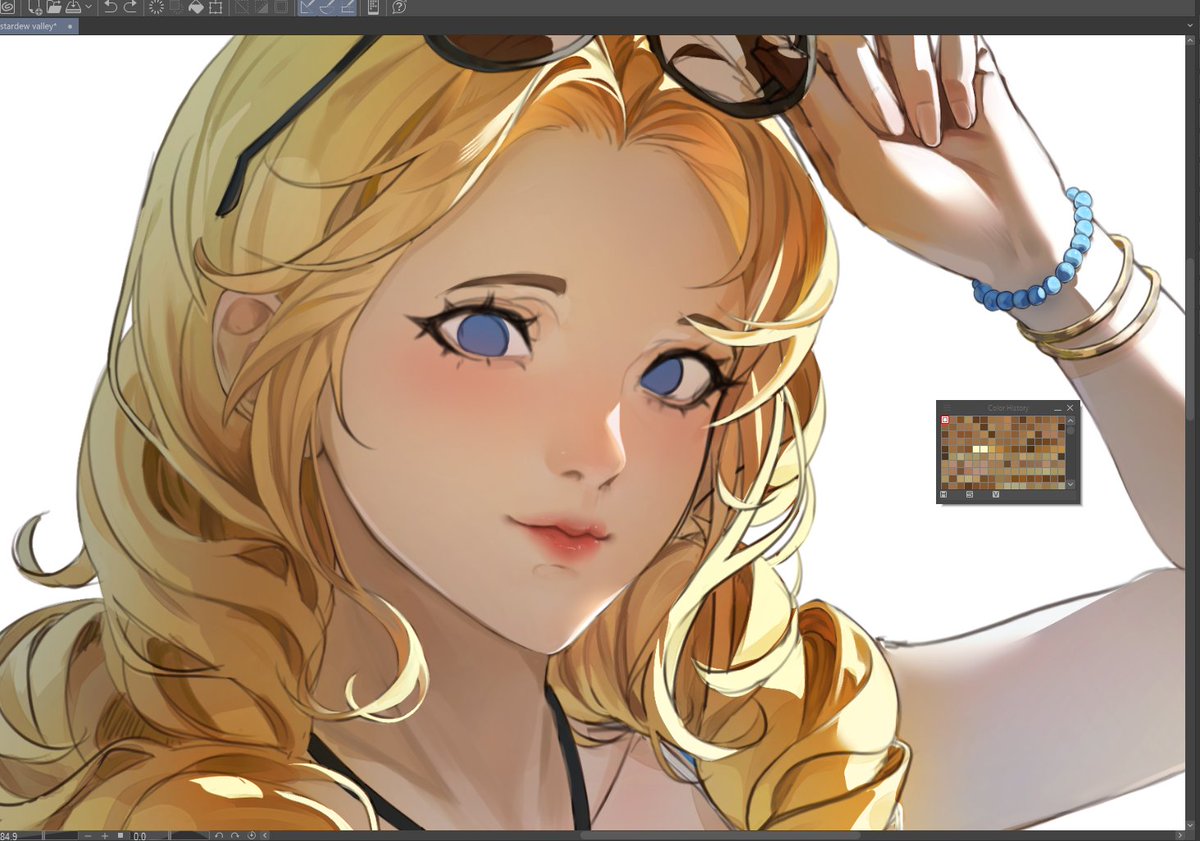The height and width of the screenshot is (841, 1200).
Task: Fill selection with the bucket icon
Action: click(196, 7)
